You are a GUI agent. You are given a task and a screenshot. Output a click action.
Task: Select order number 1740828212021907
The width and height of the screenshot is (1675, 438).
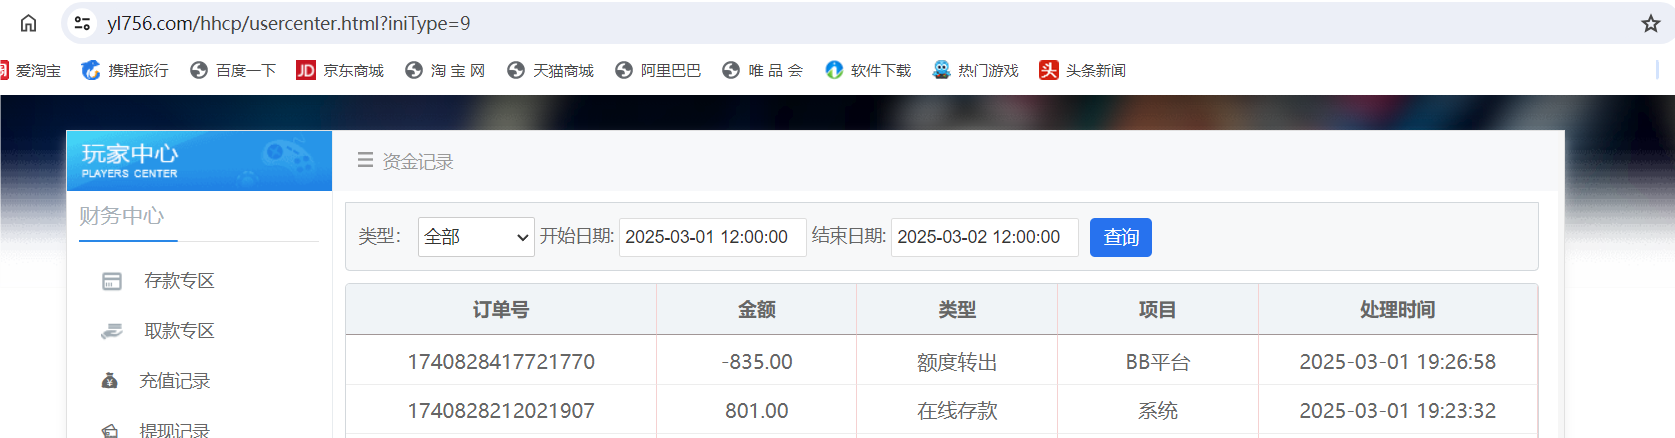(x=501, y=411)
